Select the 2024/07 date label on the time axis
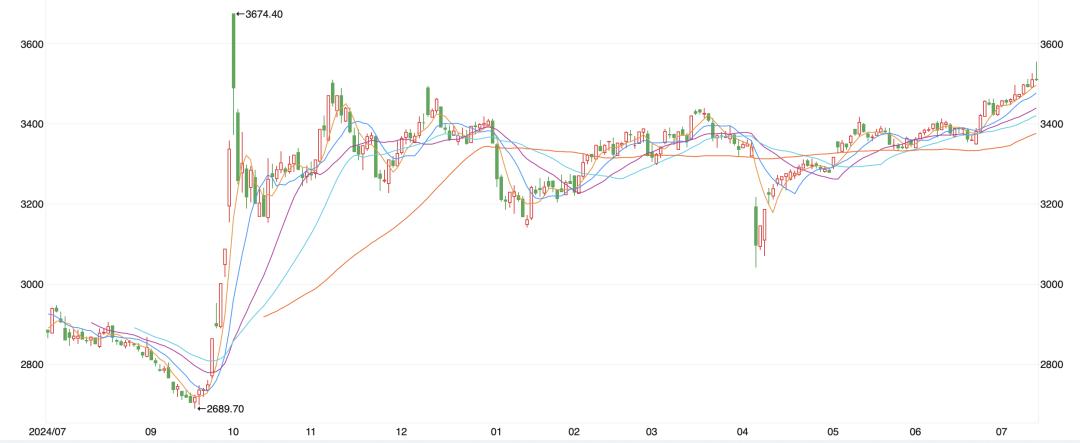The height and width of the screenshot is (443, 1080). (48, 432)
